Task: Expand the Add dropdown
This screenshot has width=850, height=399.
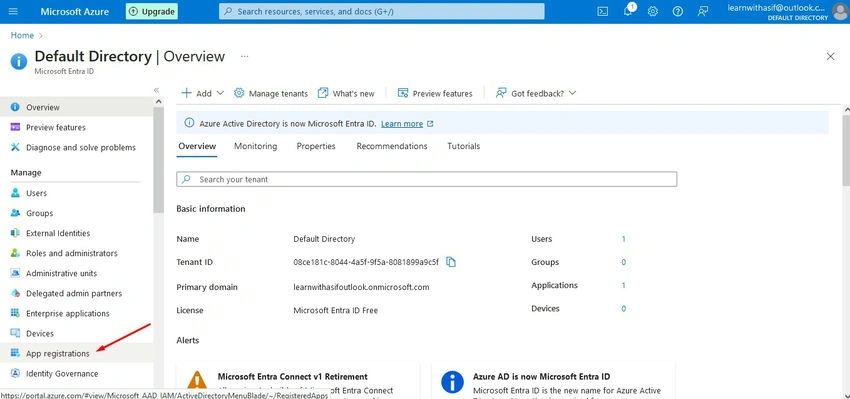Action: [x=202, y=93]
